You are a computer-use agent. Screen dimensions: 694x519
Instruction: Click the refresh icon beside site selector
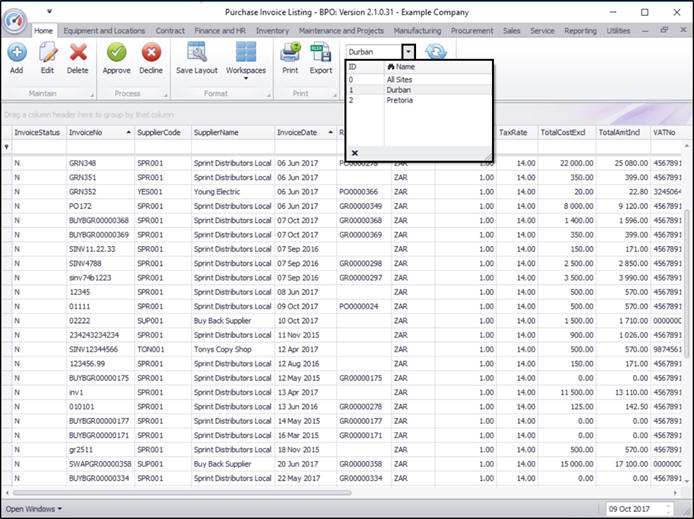coord(436,52)
